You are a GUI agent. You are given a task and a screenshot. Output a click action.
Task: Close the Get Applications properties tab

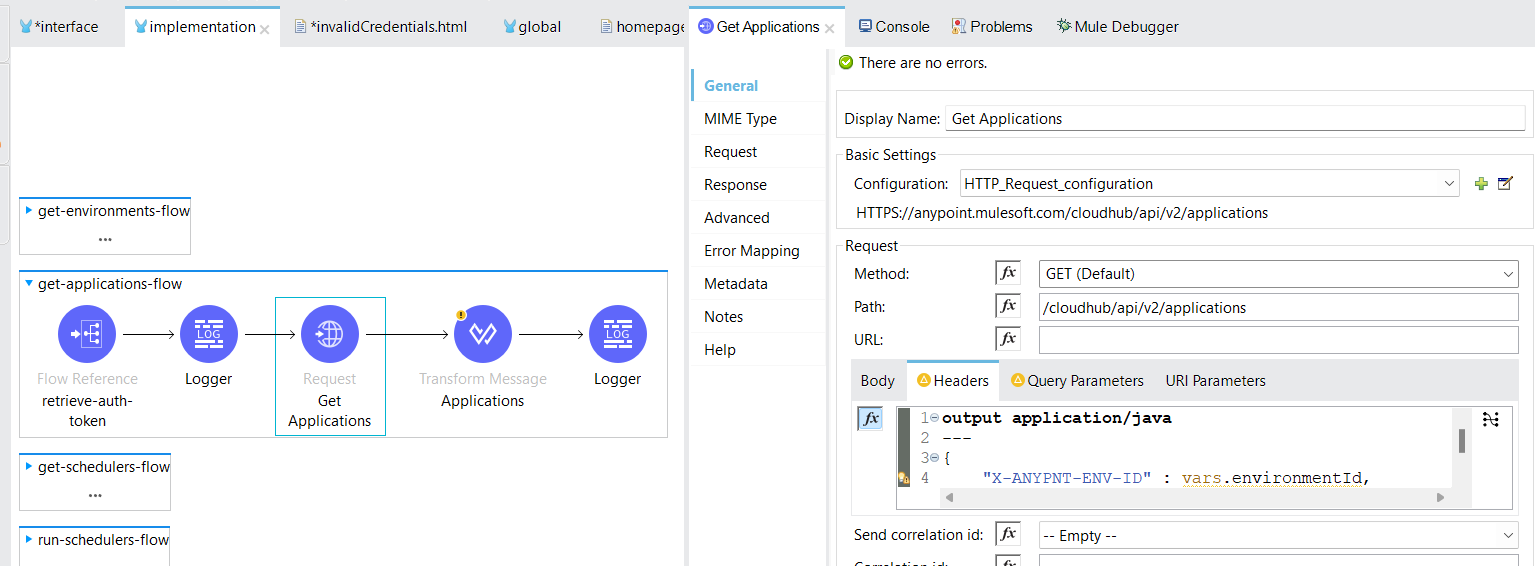click(x=831, y=29)
